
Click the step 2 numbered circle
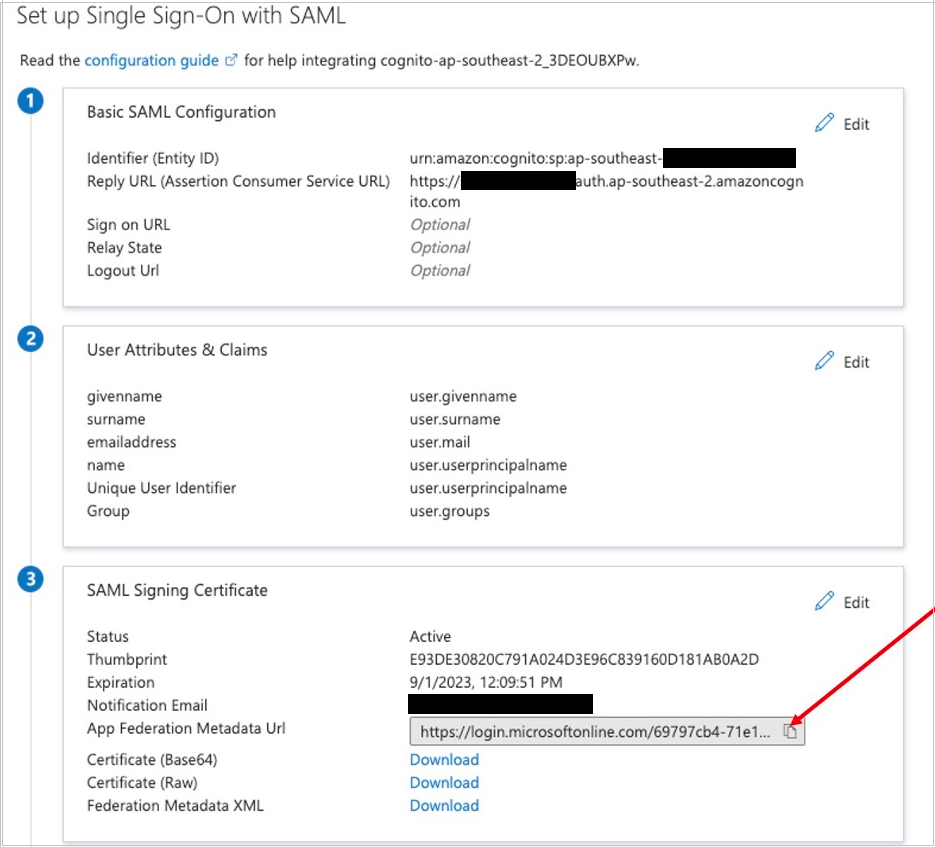(30, 339)
